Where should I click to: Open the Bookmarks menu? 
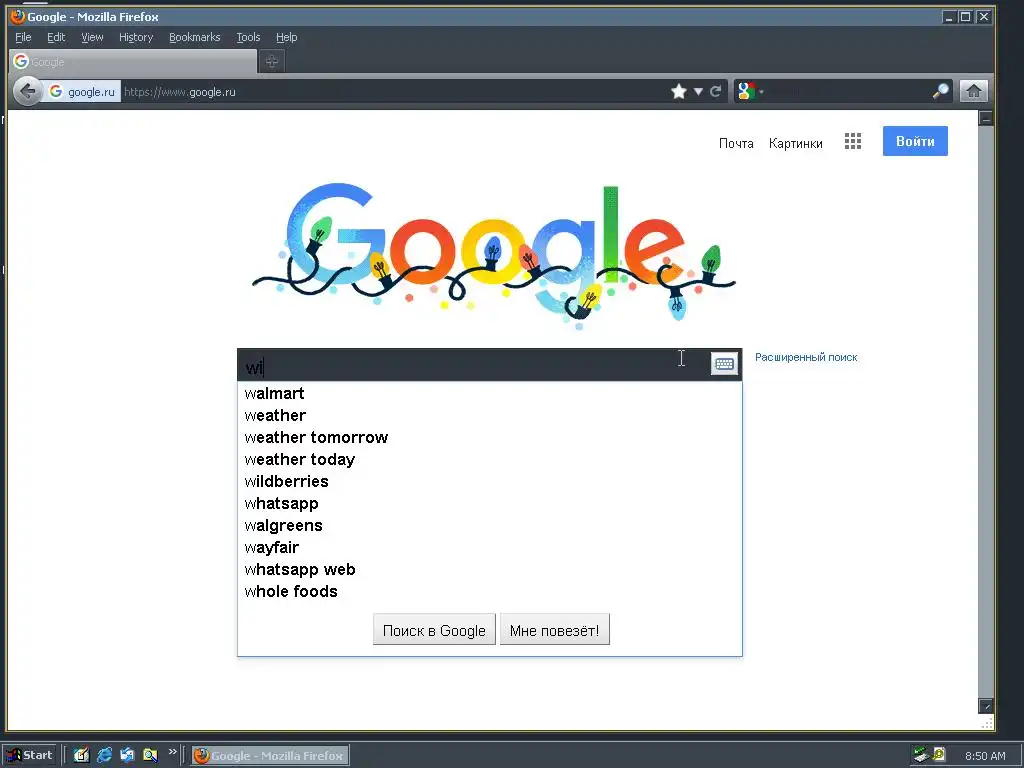coord(195,37)
